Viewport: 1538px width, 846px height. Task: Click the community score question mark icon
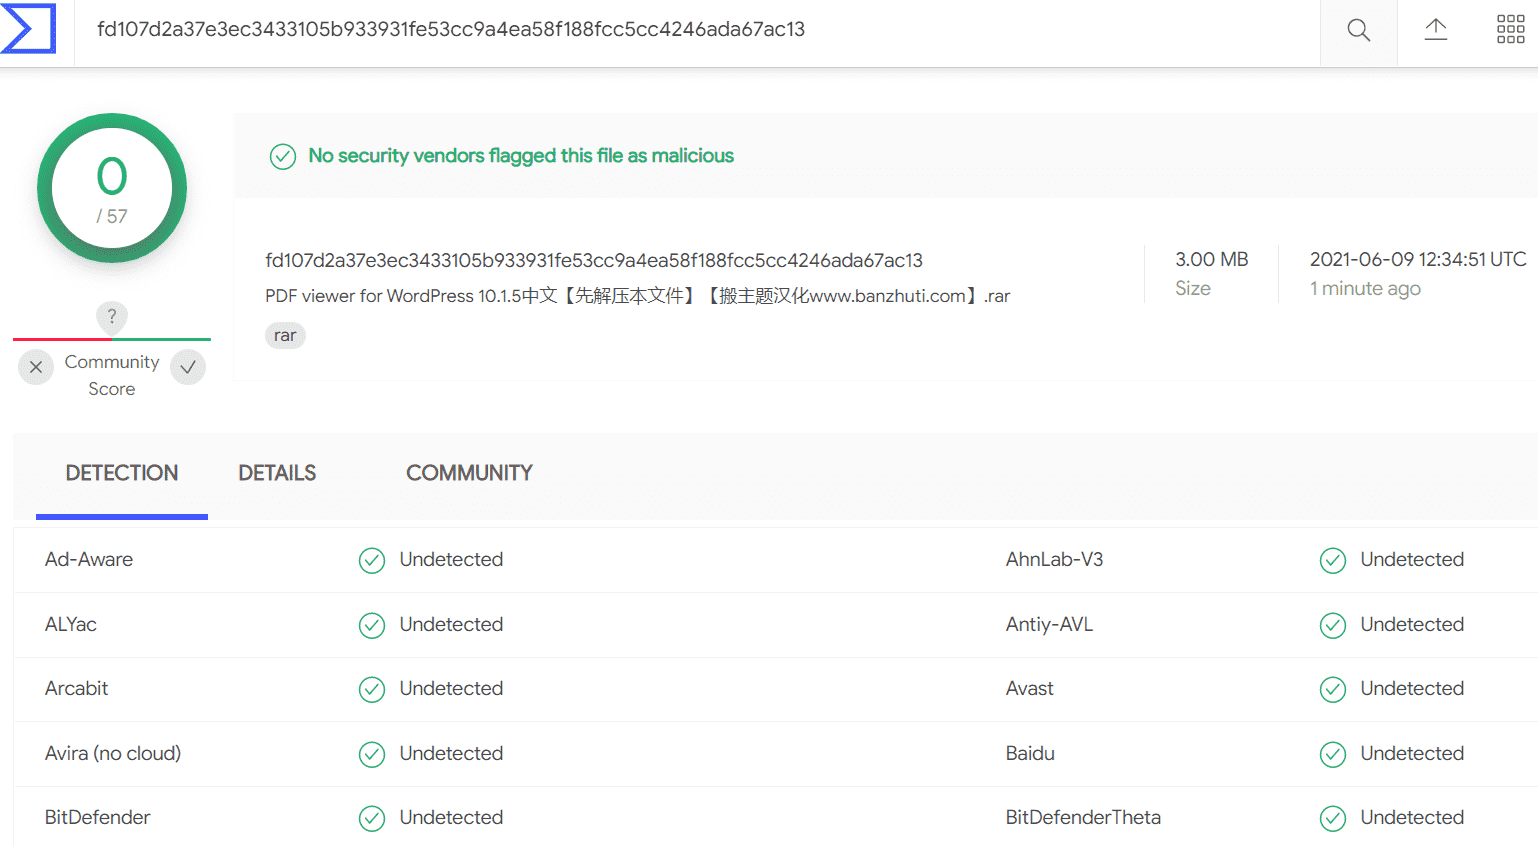(112, 317)
